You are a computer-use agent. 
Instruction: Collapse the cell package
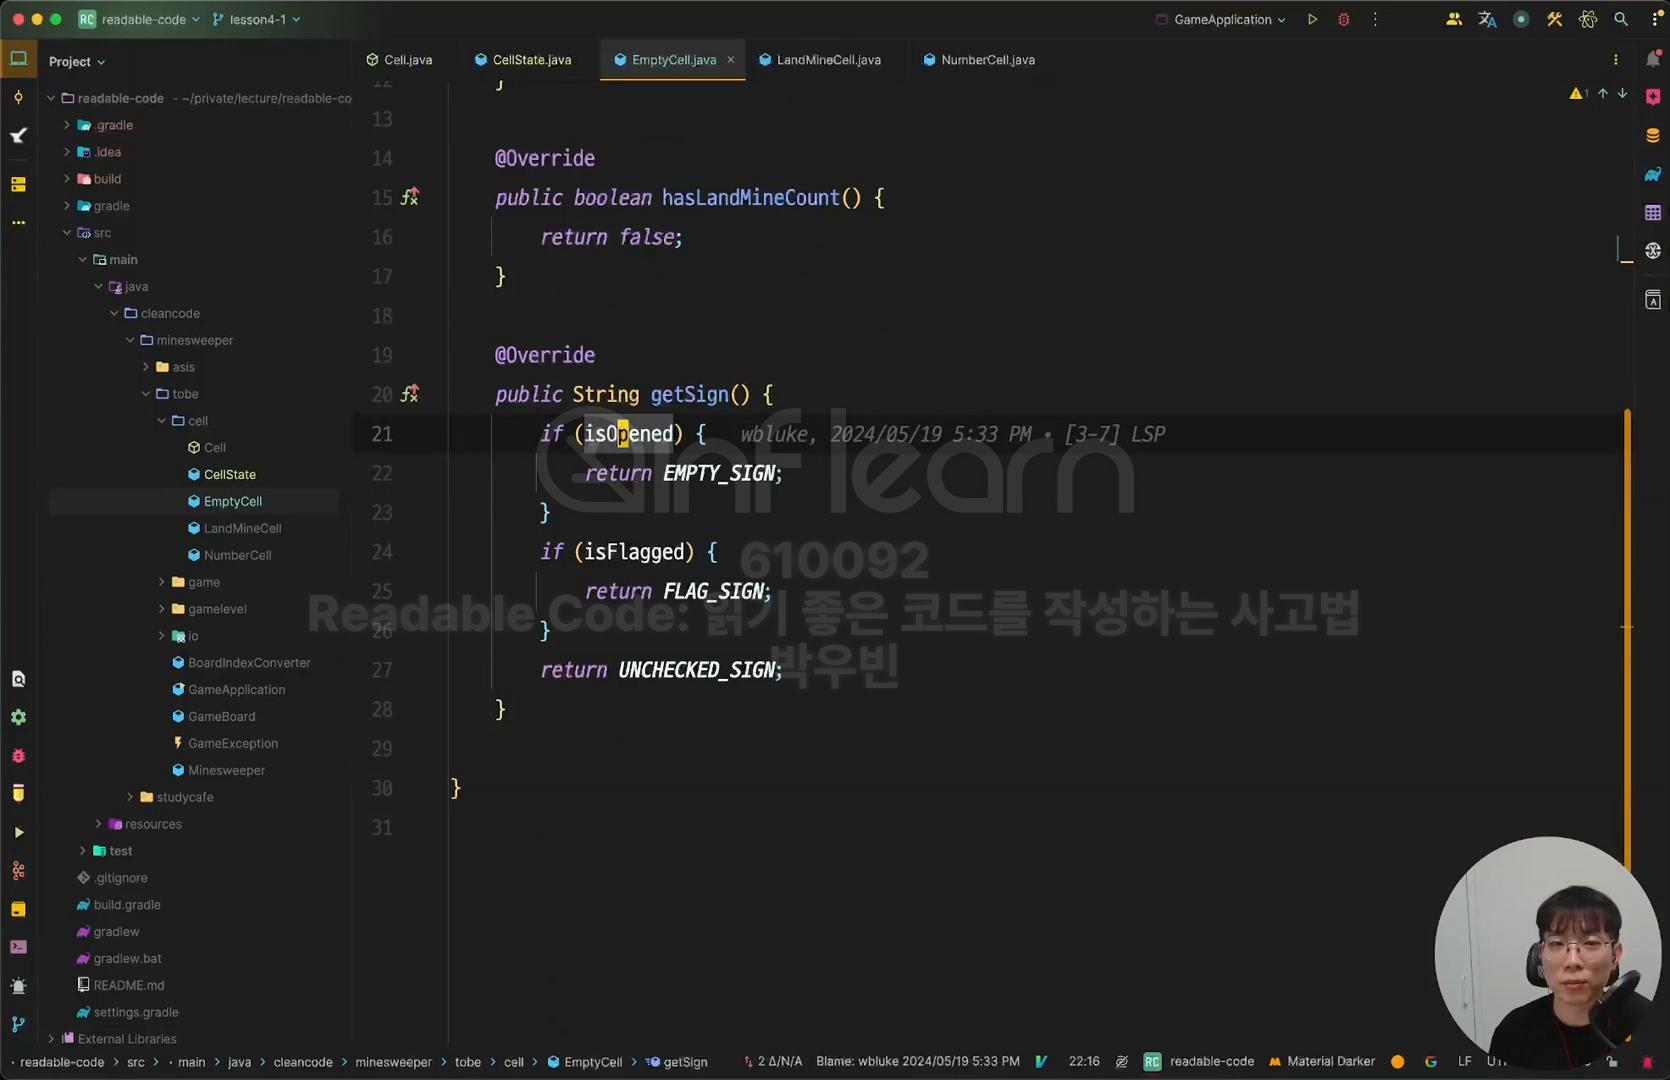161,421
